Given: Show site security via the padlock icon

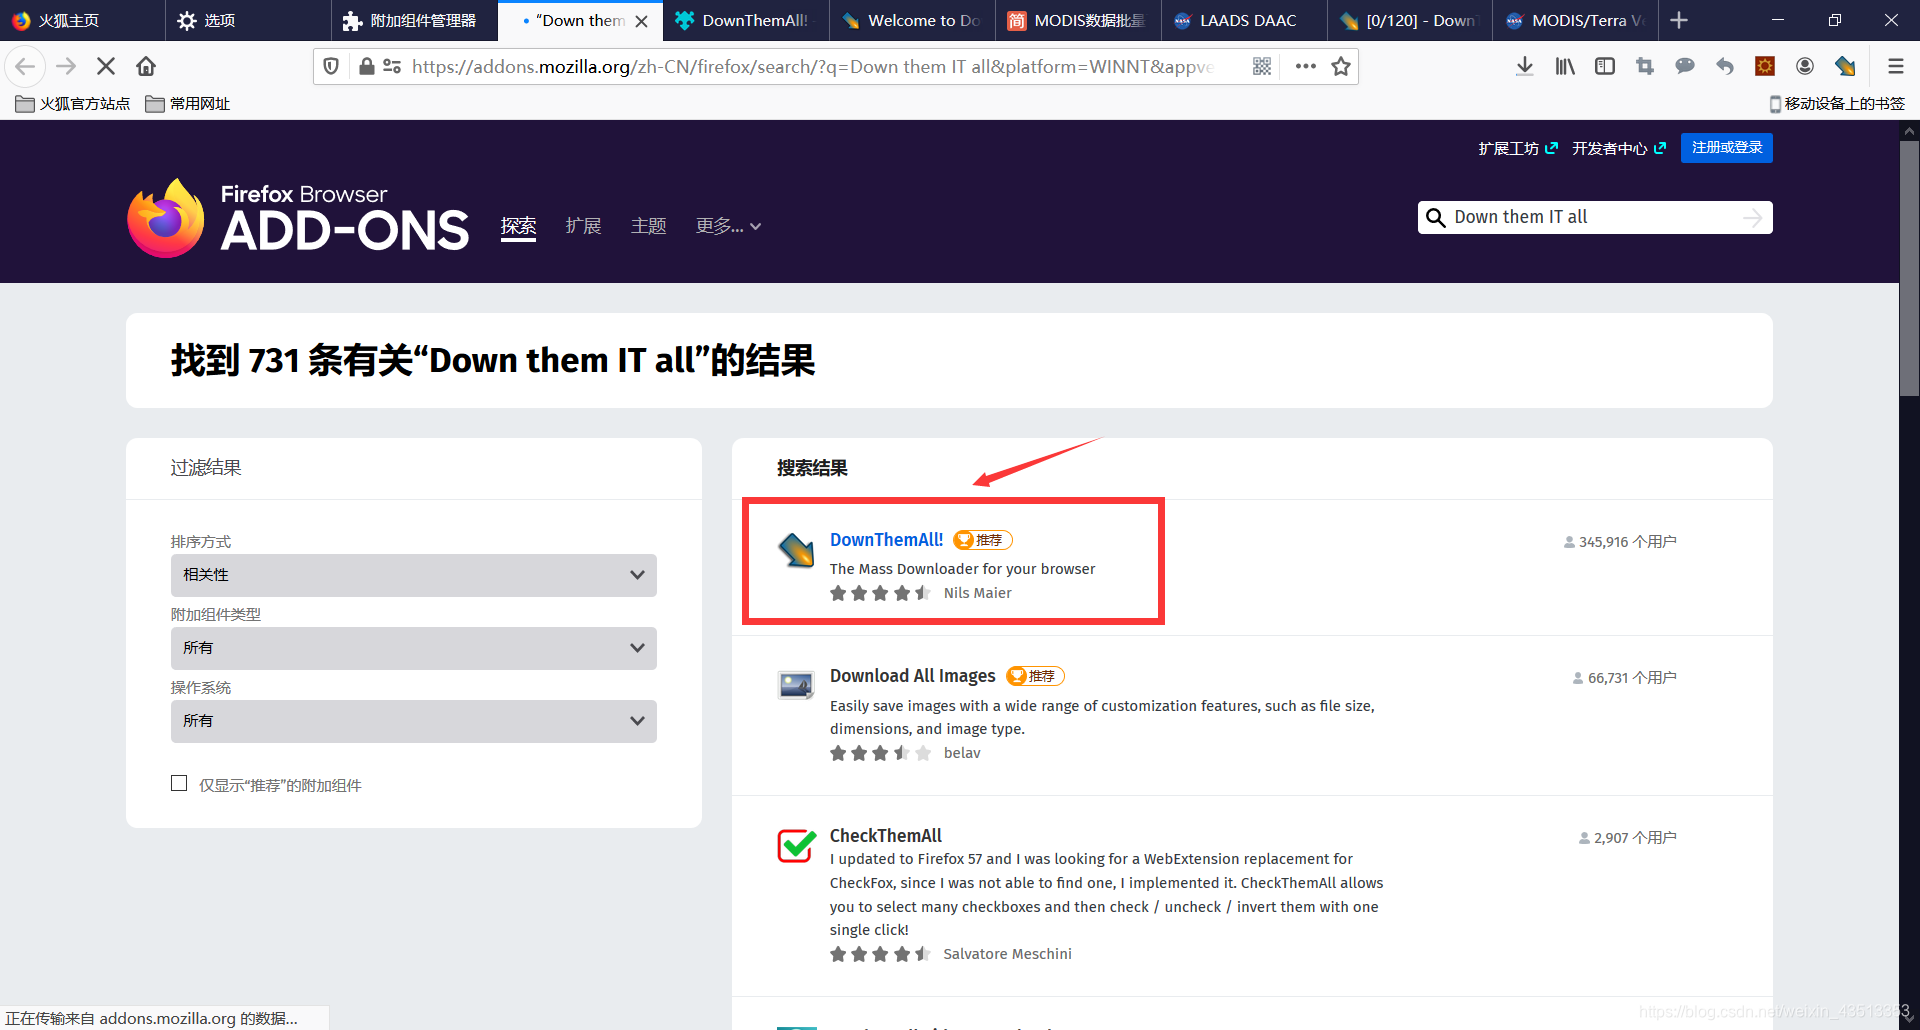Looking at the screenshot, I should pyautogui.click(x=367, y=66).
